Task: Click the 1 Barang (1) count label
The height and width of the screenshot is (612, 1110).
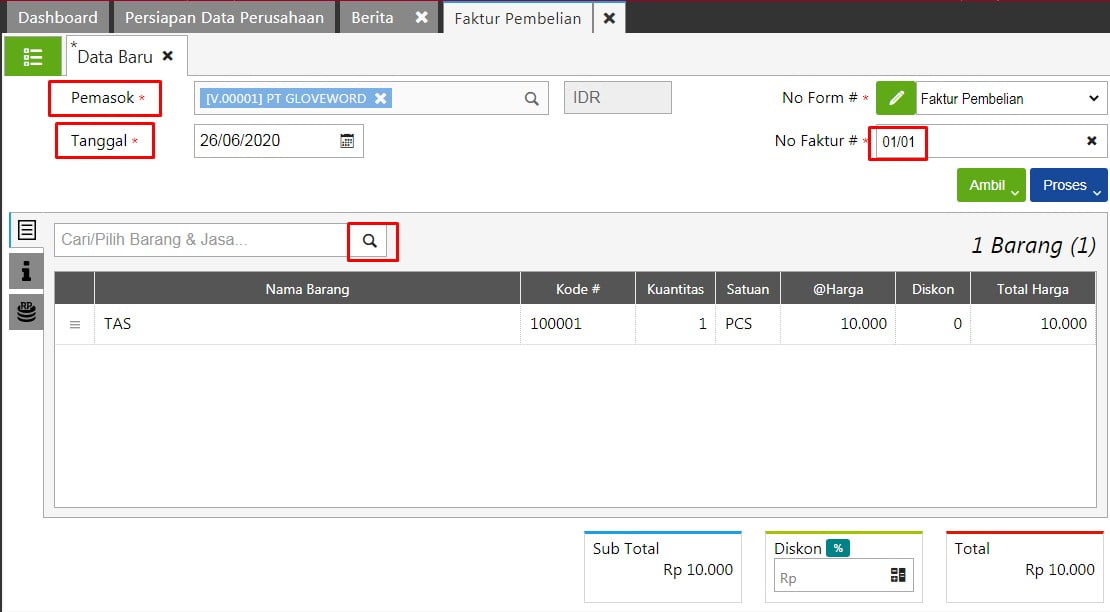Action: (x=1034, y=246)
